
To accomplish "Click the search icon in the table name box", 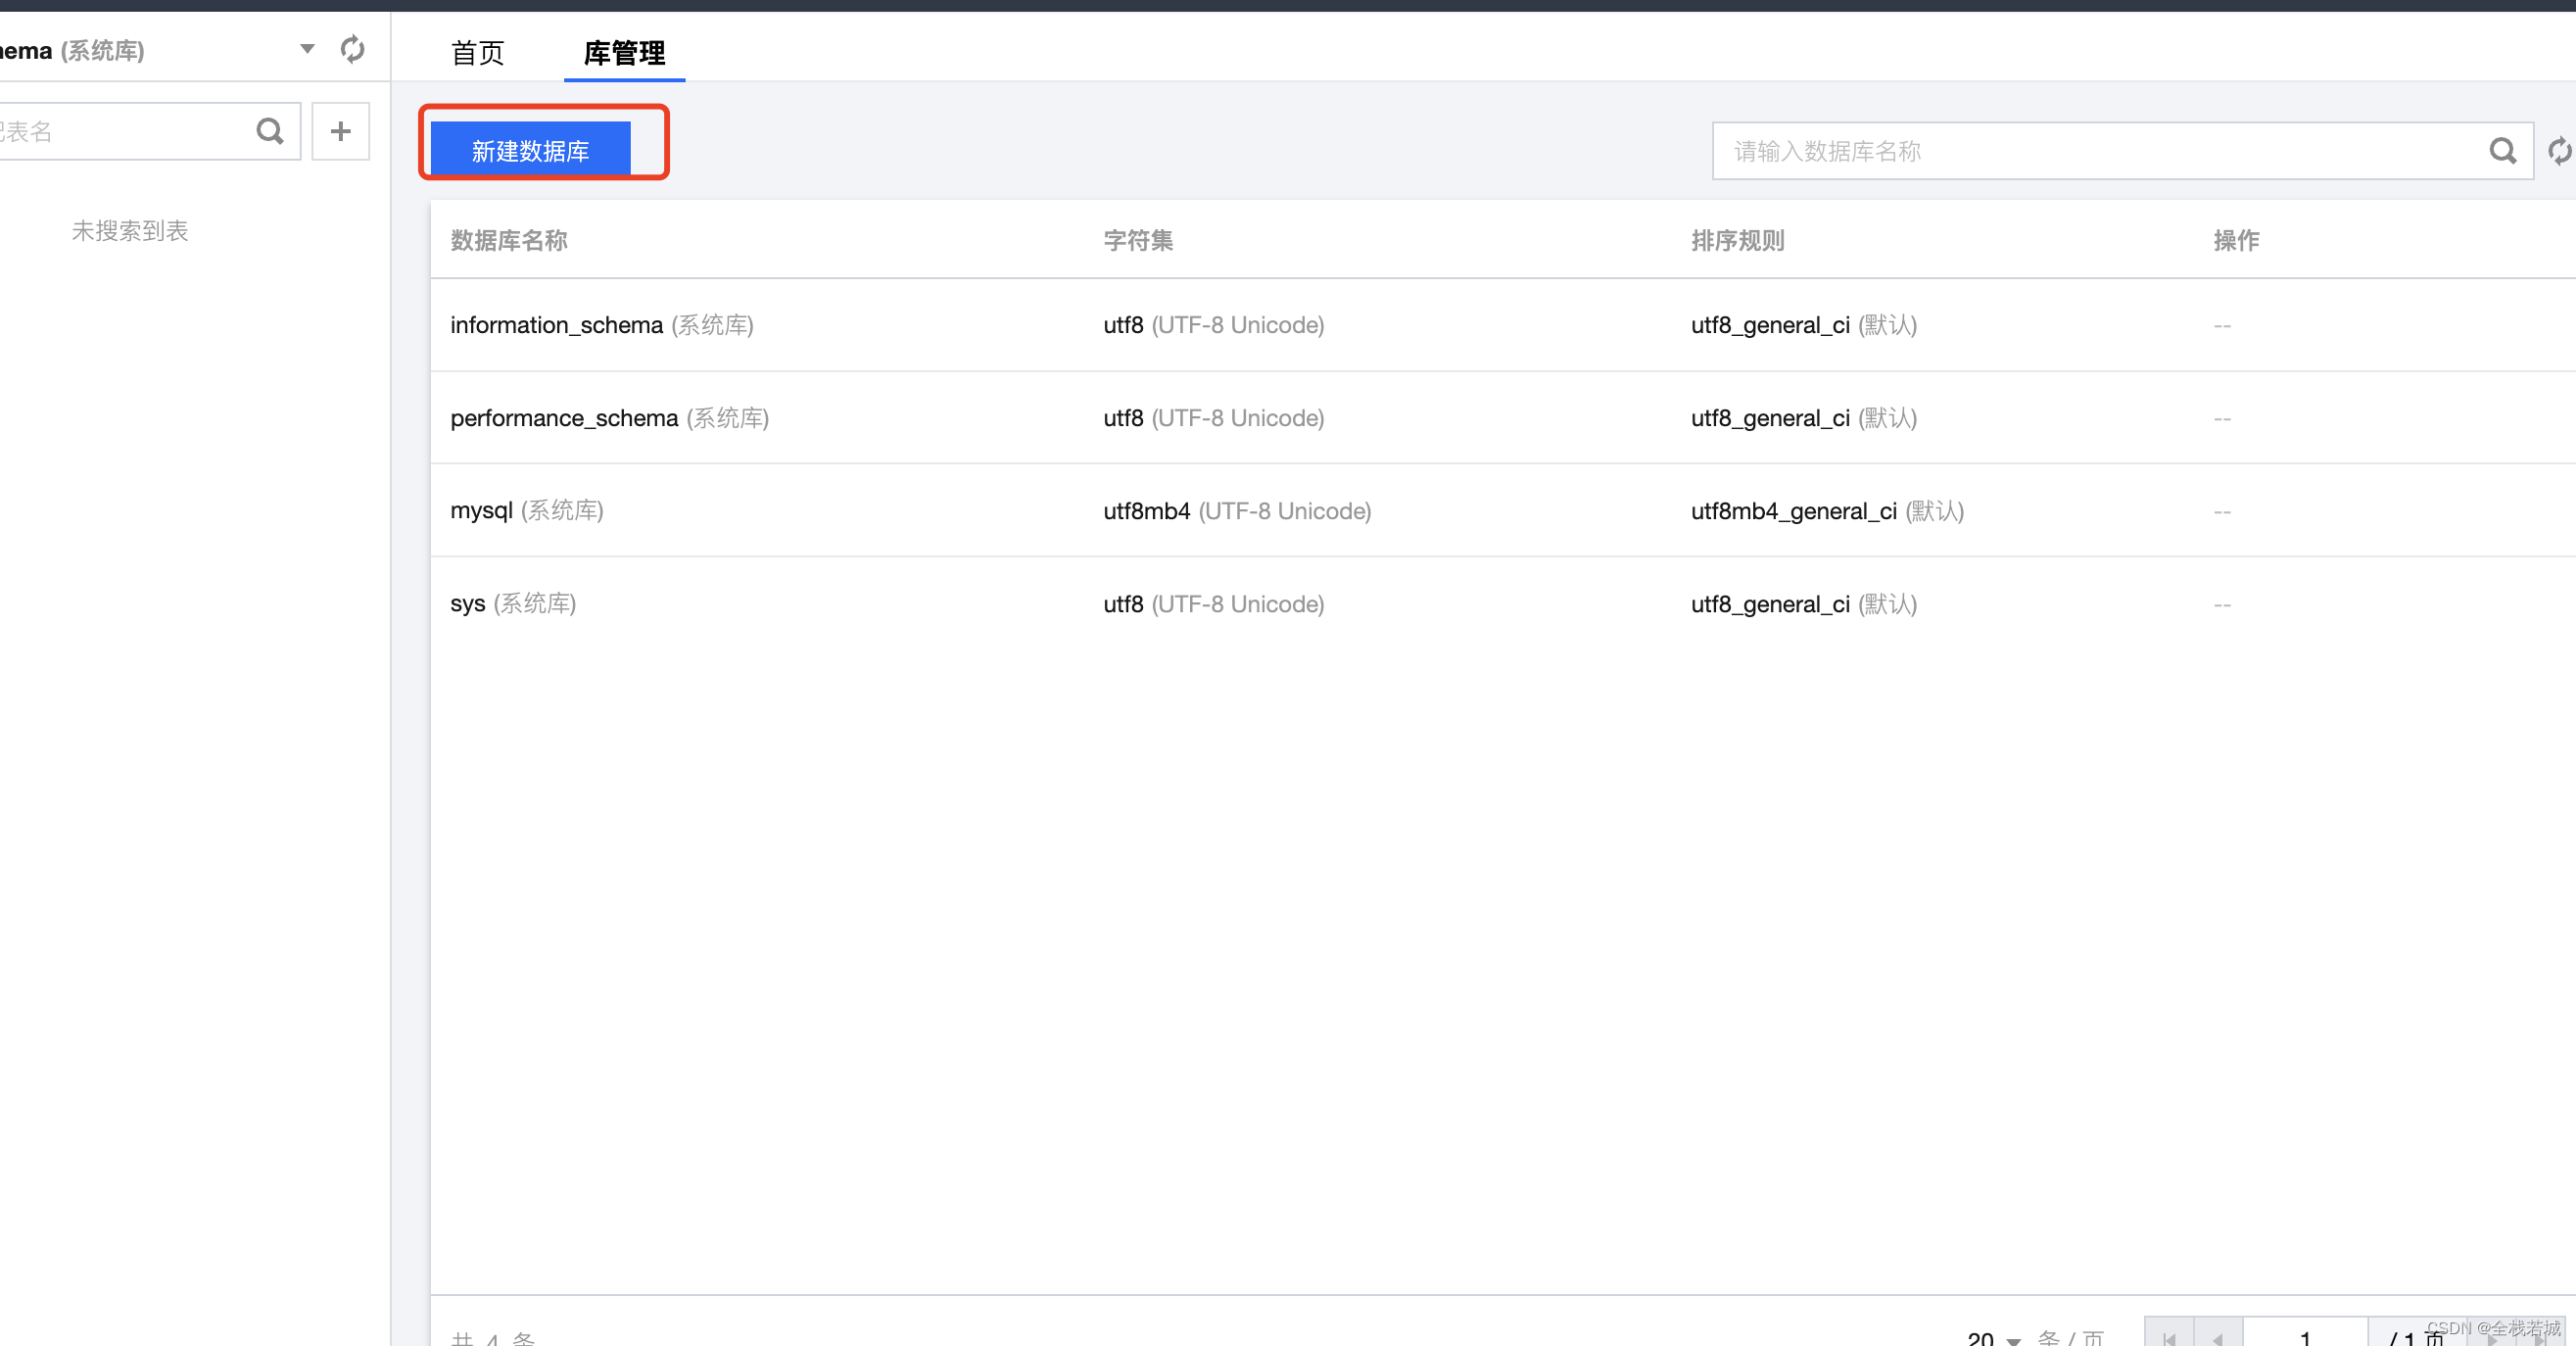I will (270, 131).
